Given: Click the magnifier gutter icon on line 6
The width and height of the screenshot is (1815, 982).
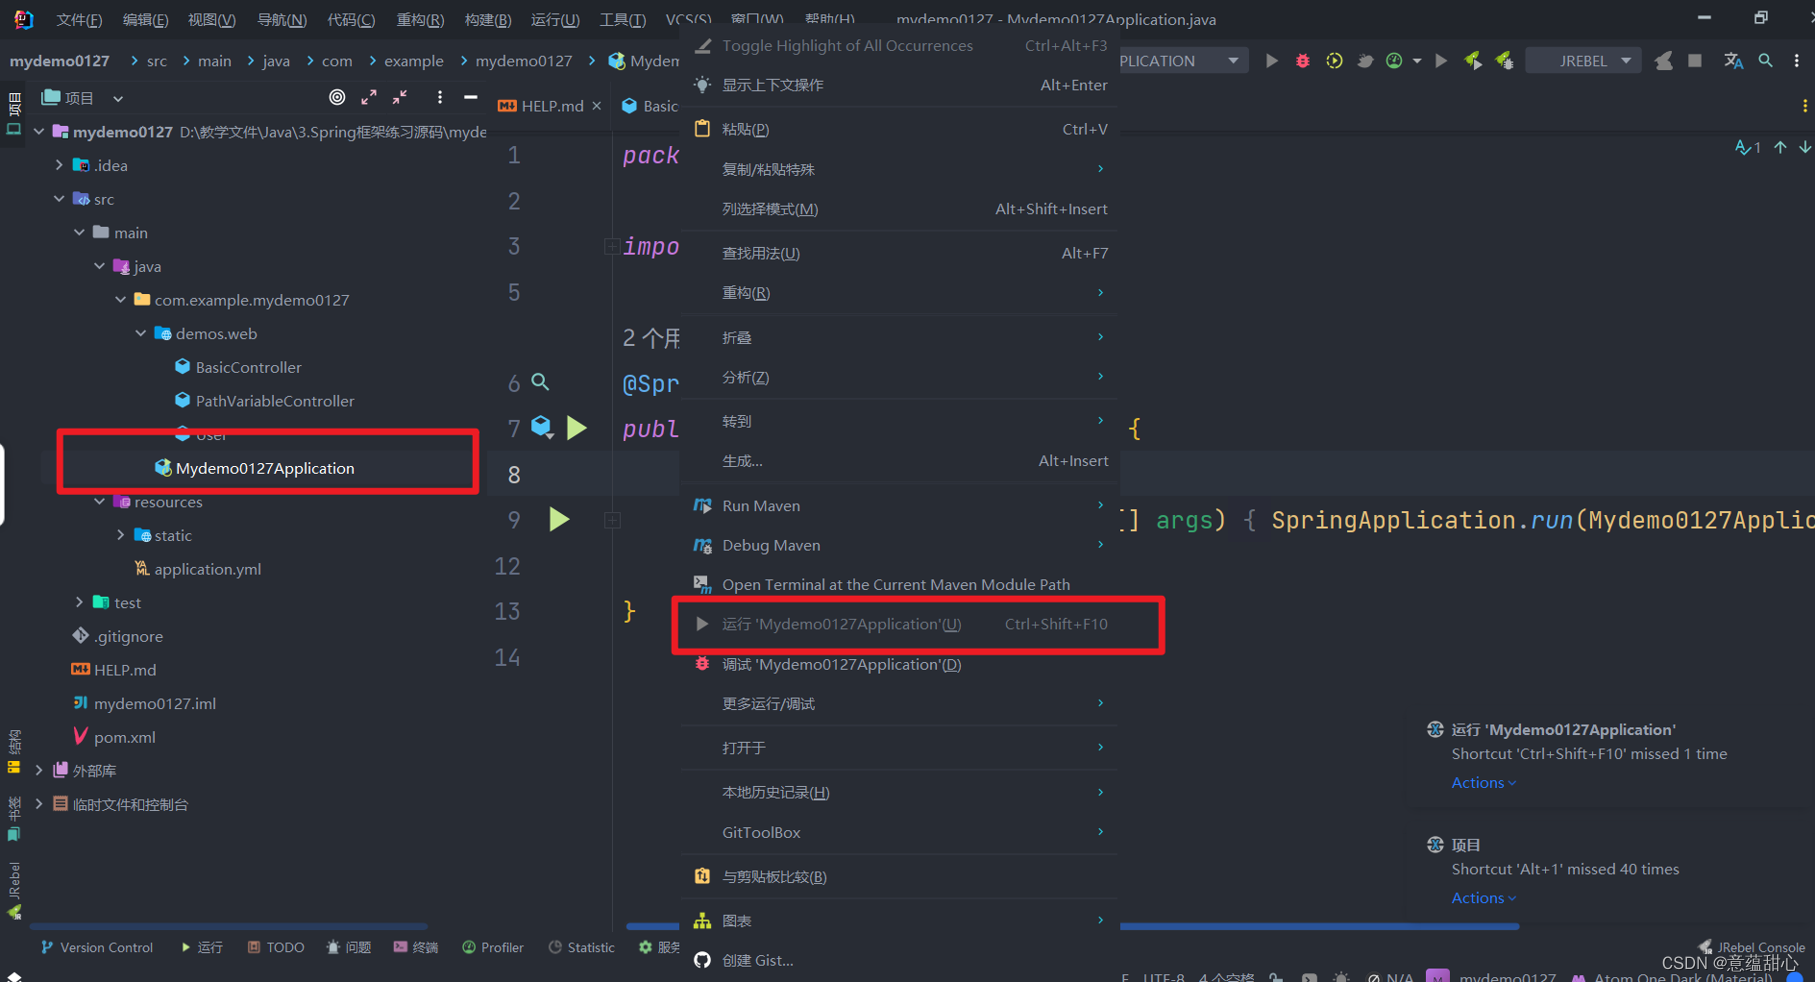Looking at the screenshot, I should [x=540, y=382].
